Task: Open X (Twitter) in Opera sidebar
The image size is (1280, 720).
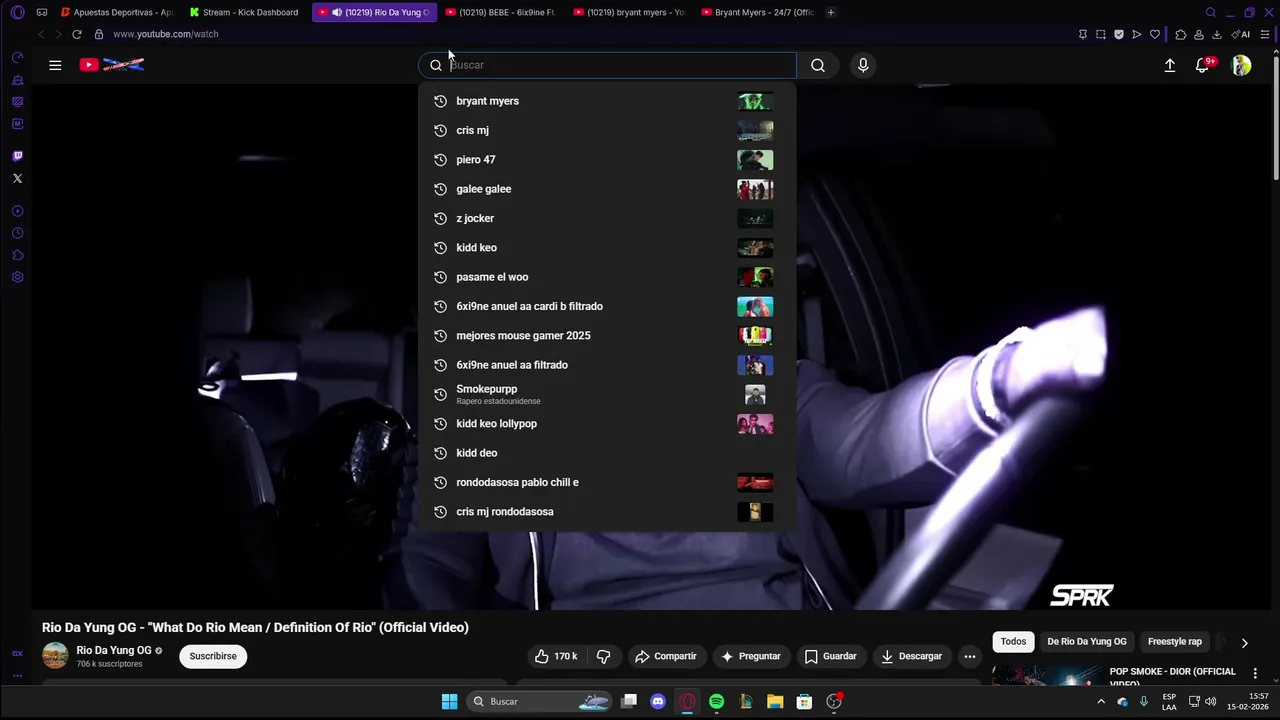Action: click(17, 178)
